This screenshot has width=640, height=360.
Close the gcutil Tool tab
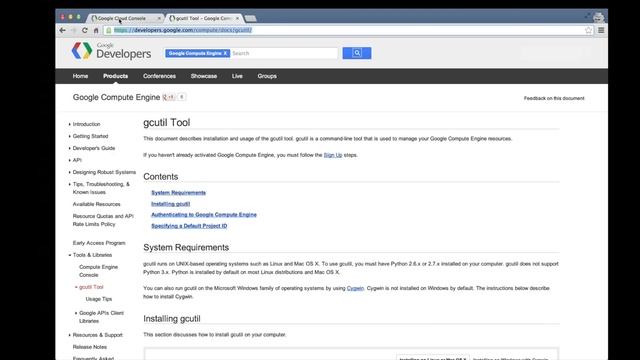pyautogui.click(x=237, y=18)
